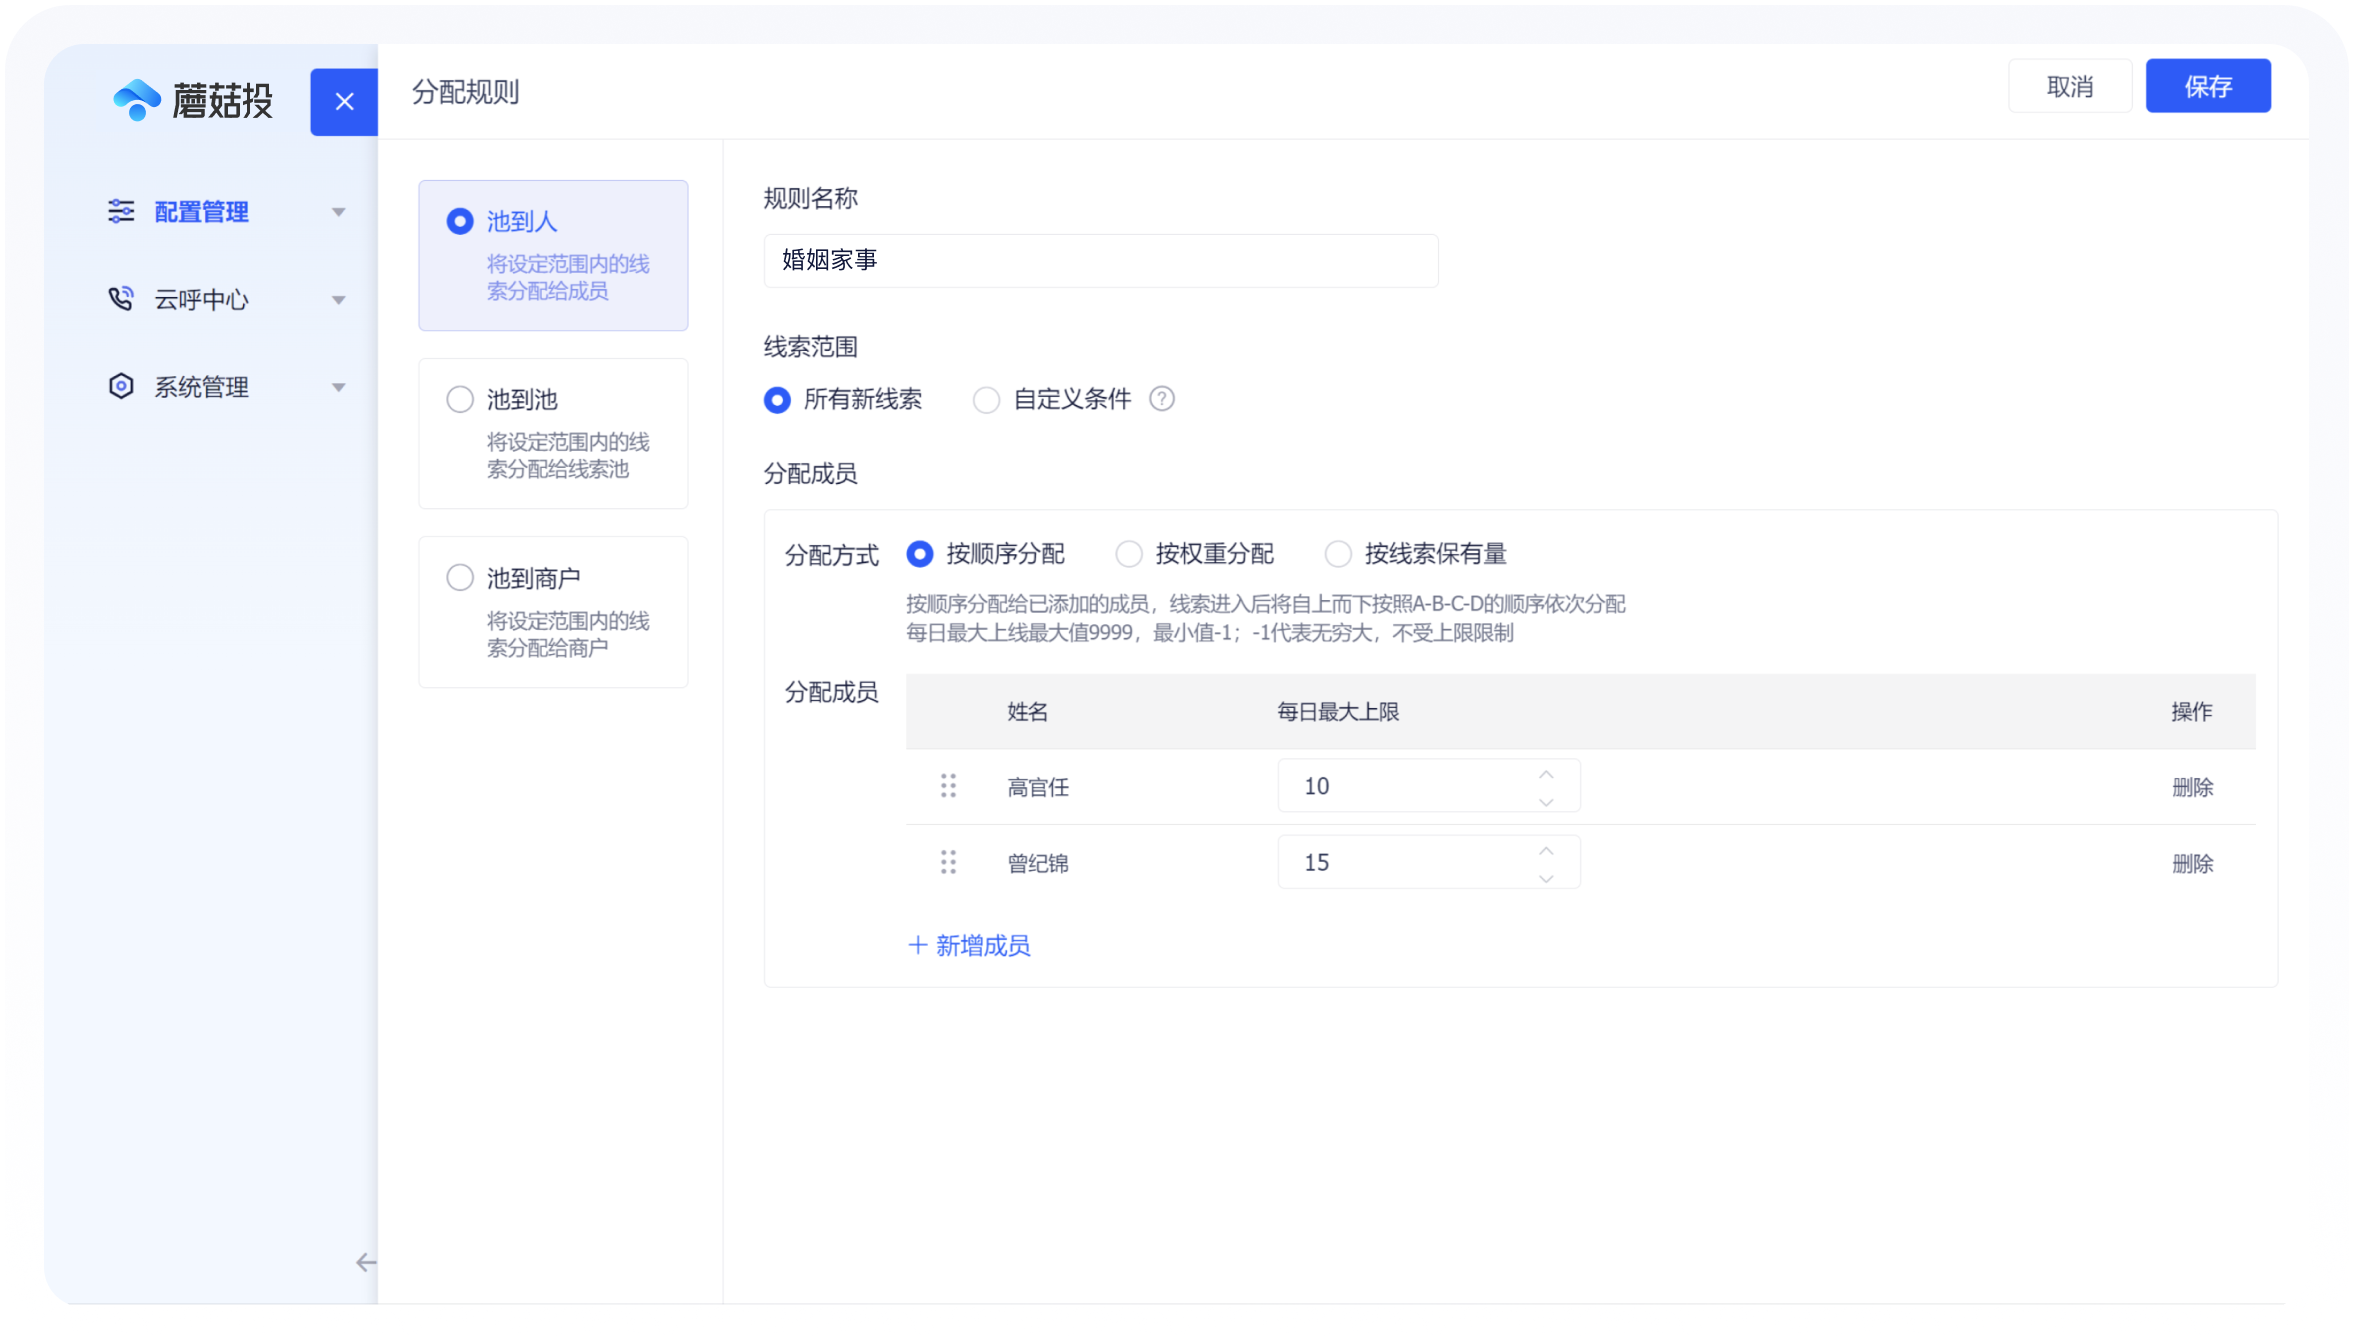The width and height of the screenshot is (2354, 1342).
Task: Open the help tooltip beside 自定义条件
Action: point(1162,399)
